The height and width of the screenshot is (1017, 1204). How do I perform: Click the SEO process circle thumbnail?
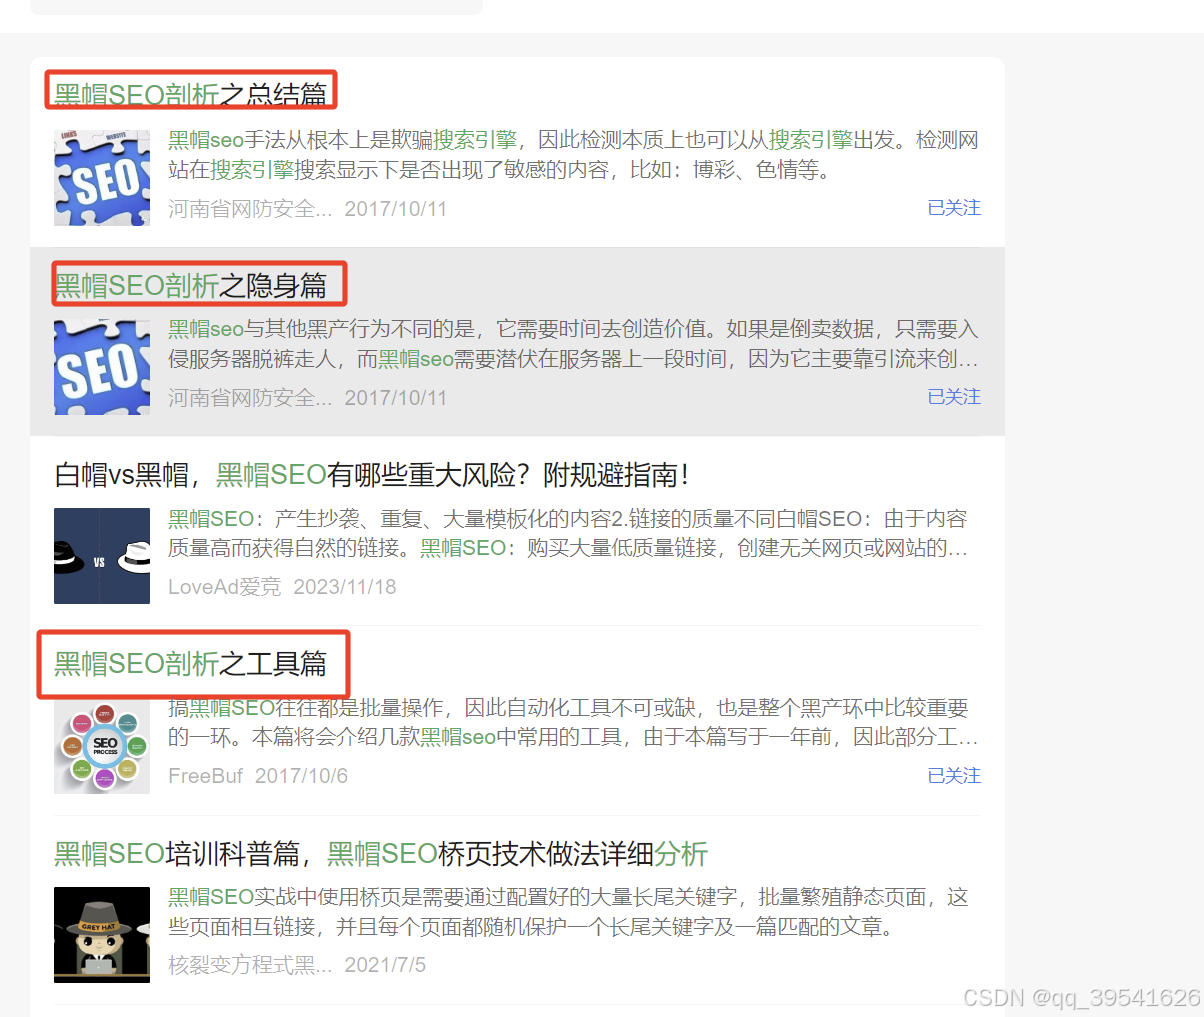(x=102, y=746)
